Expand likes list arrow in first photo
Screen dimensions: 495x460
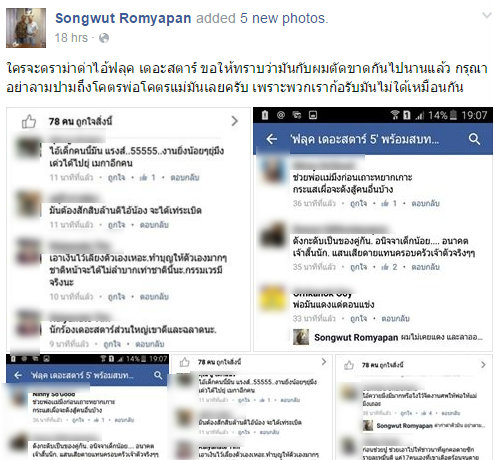[235, 121]
